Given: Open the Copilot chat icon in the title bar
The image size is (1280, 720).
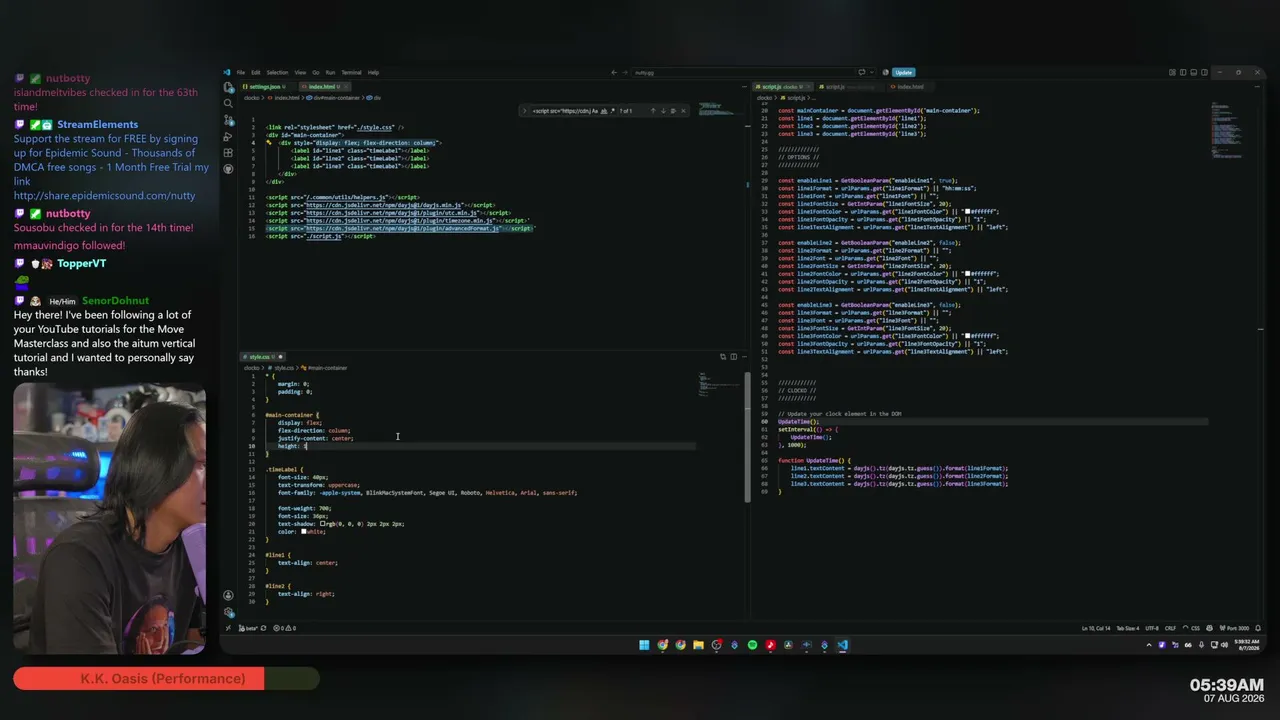Looking at the screenshot, I should click(862, 72).
